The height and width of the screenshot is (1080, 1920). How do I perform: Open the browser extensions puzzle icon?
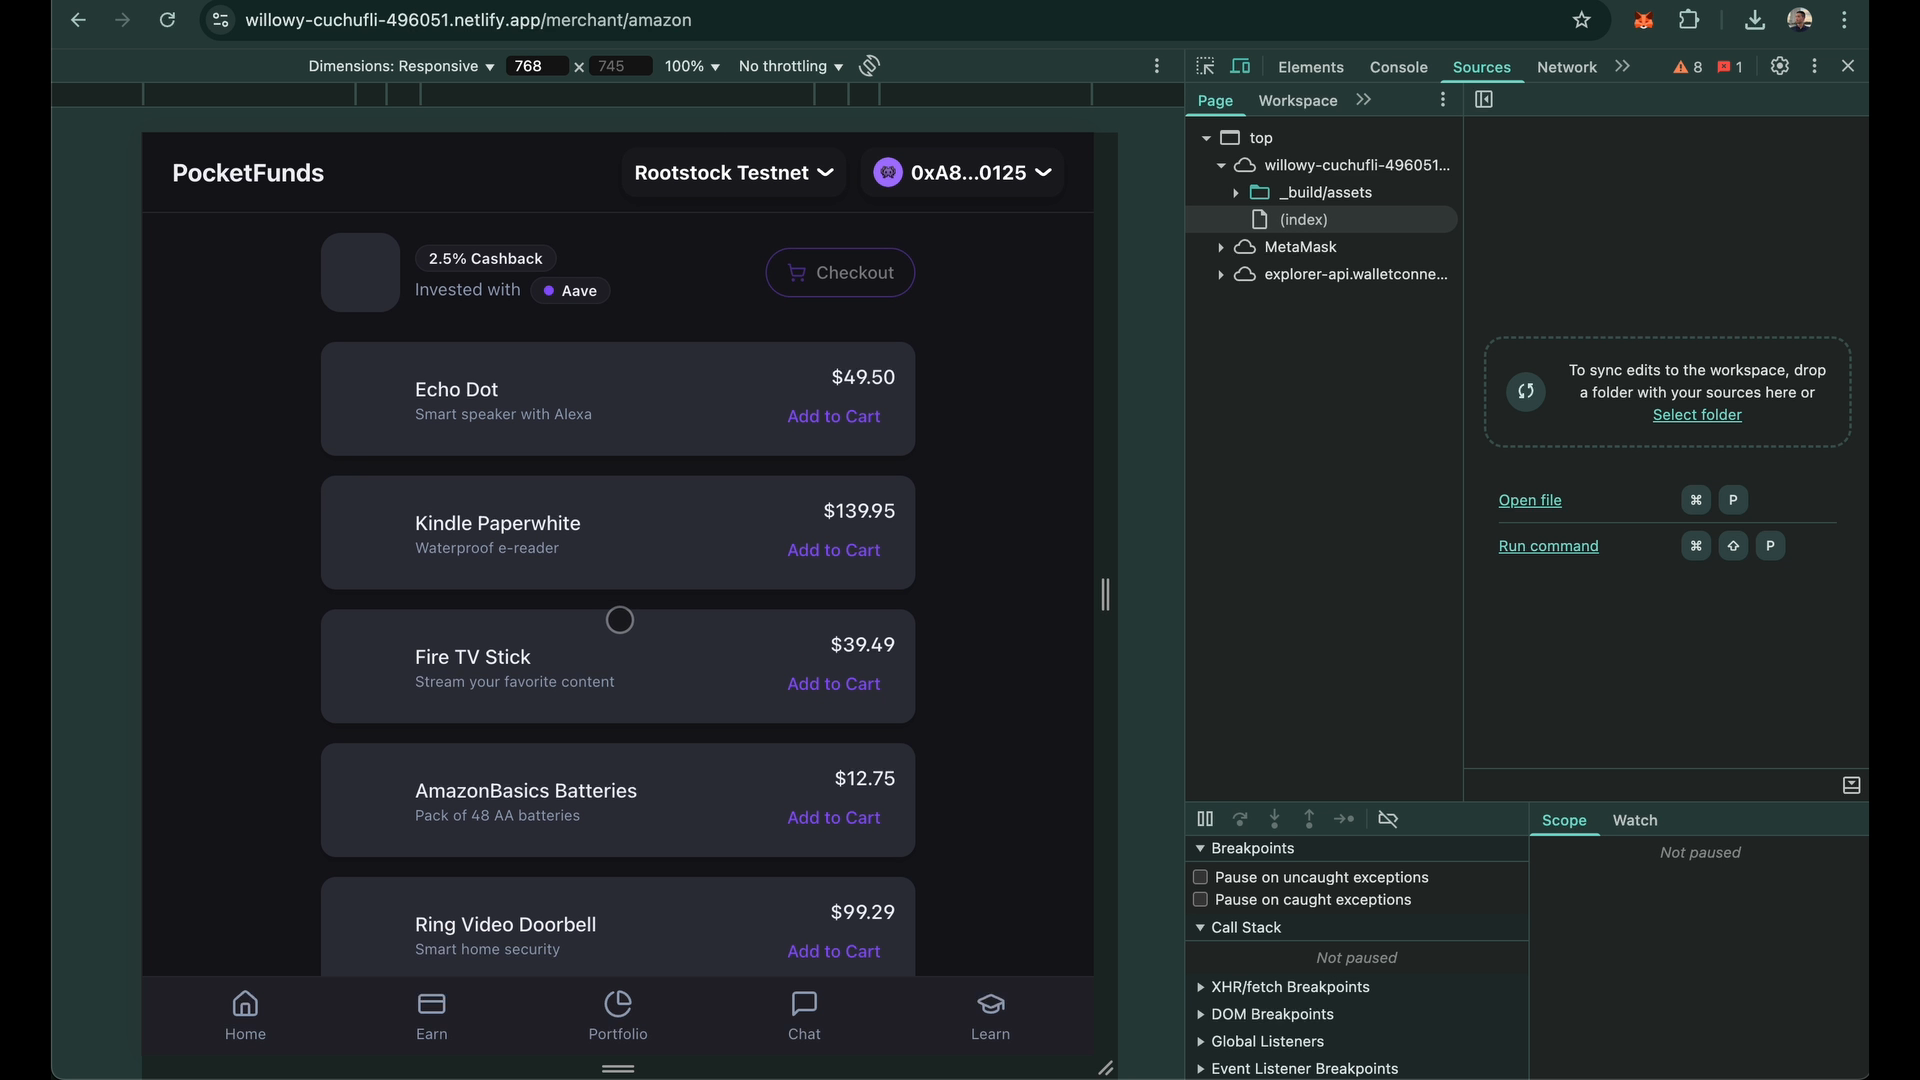(1689, 20)
